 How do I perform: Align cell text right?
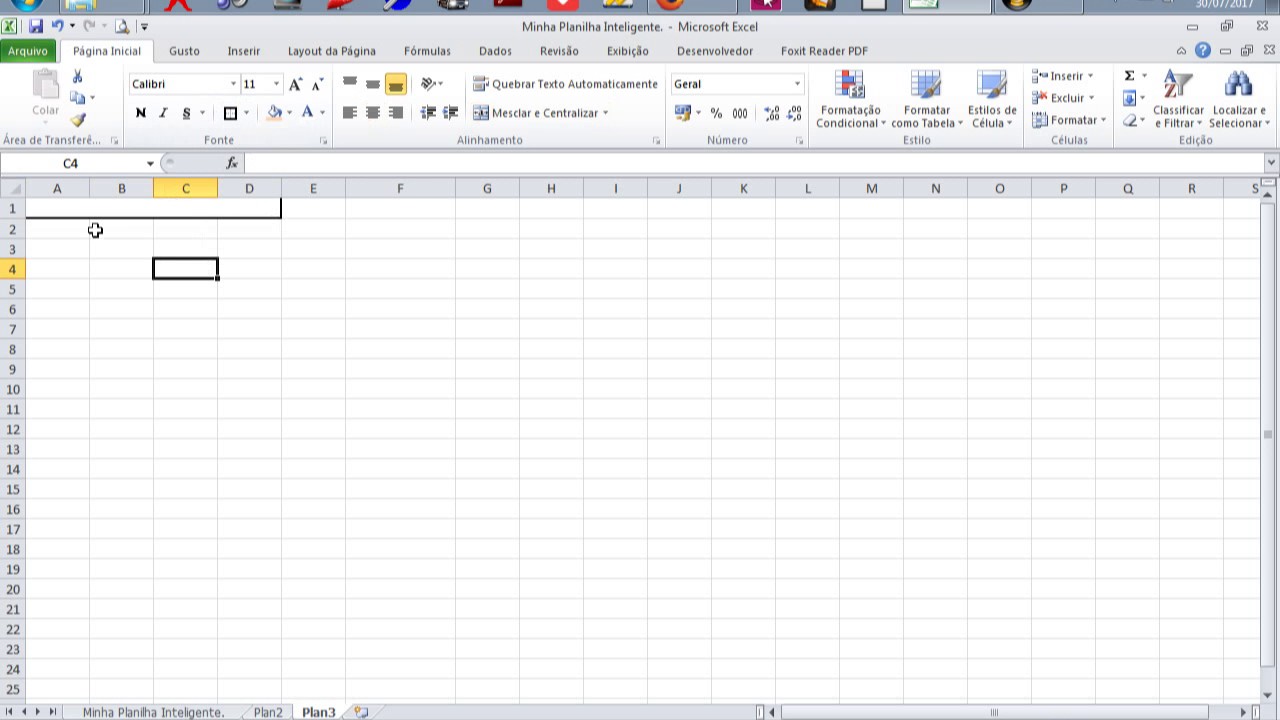396,113
